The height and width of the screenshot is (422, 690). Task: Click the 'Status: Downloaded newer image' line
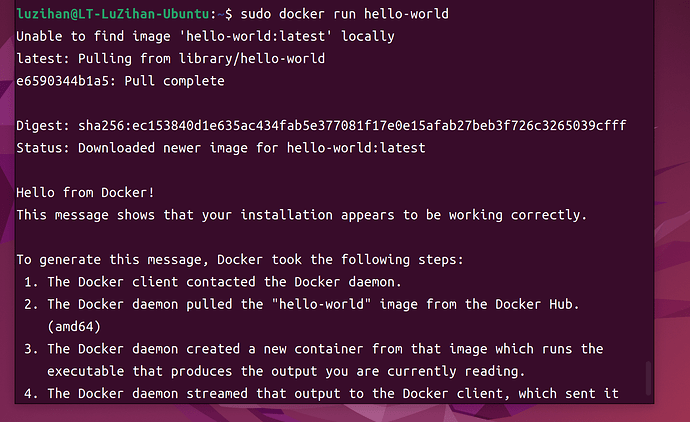pyautogui.click(x=221, y=148)
